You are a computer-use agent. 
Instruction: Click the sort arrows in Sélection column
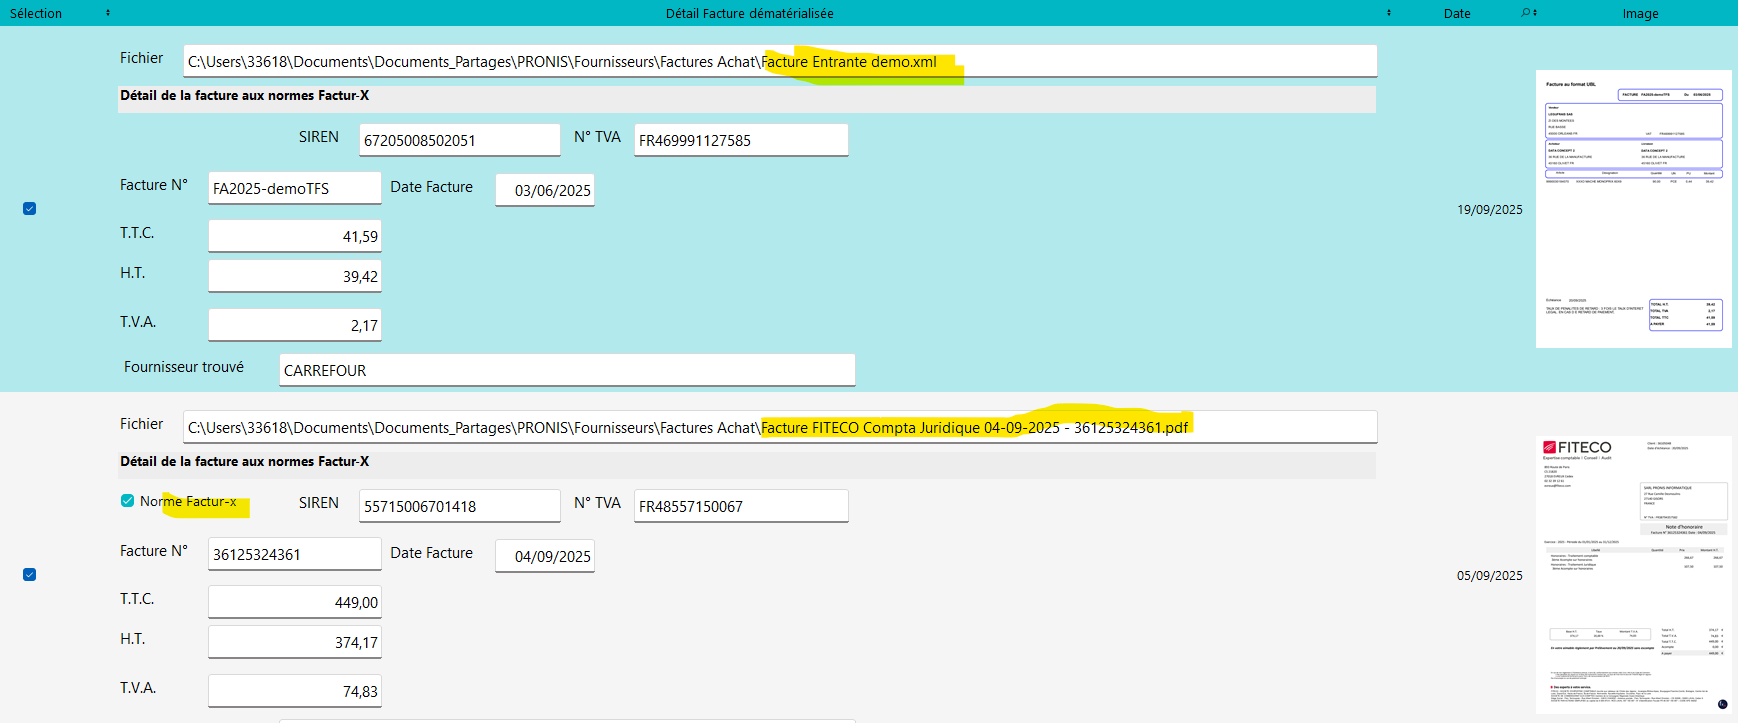click(108, 13)
